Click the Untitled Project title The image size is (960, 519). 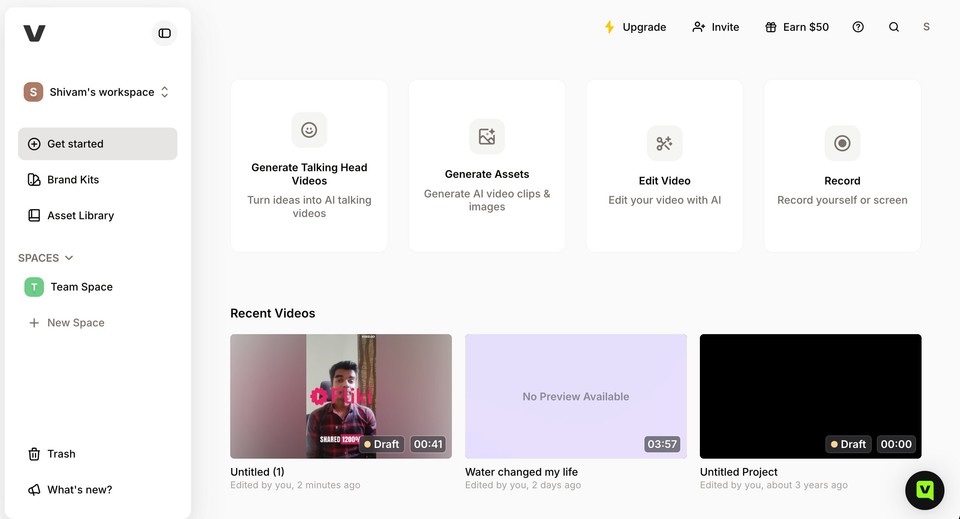point(738,472)
